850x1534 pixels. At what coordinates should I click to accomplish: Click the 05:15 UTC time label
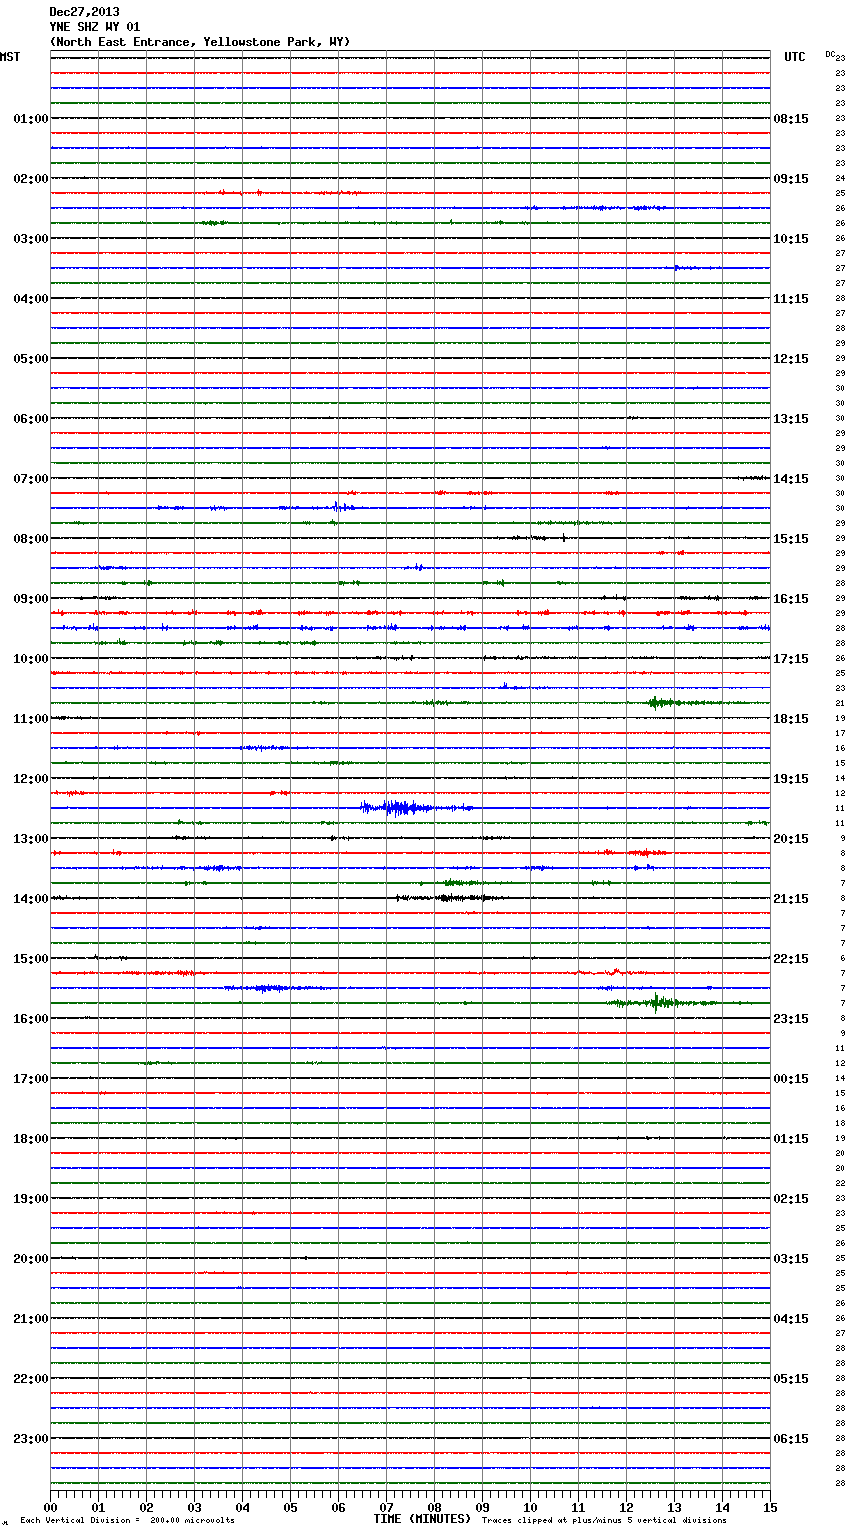coord(791,1379)
